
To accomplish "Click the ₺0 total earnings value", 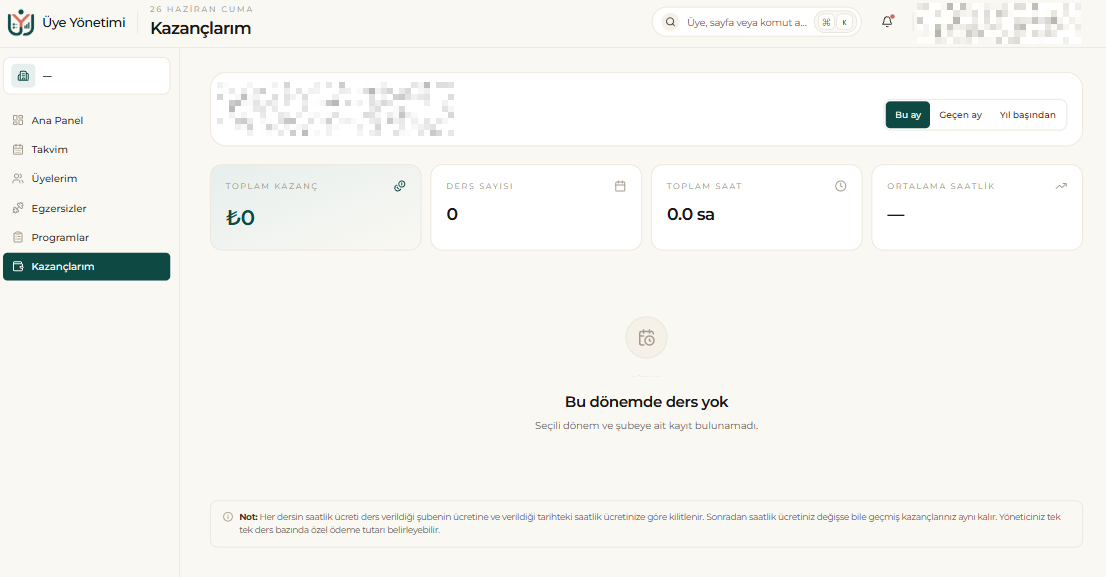I will tap(241, 217).
